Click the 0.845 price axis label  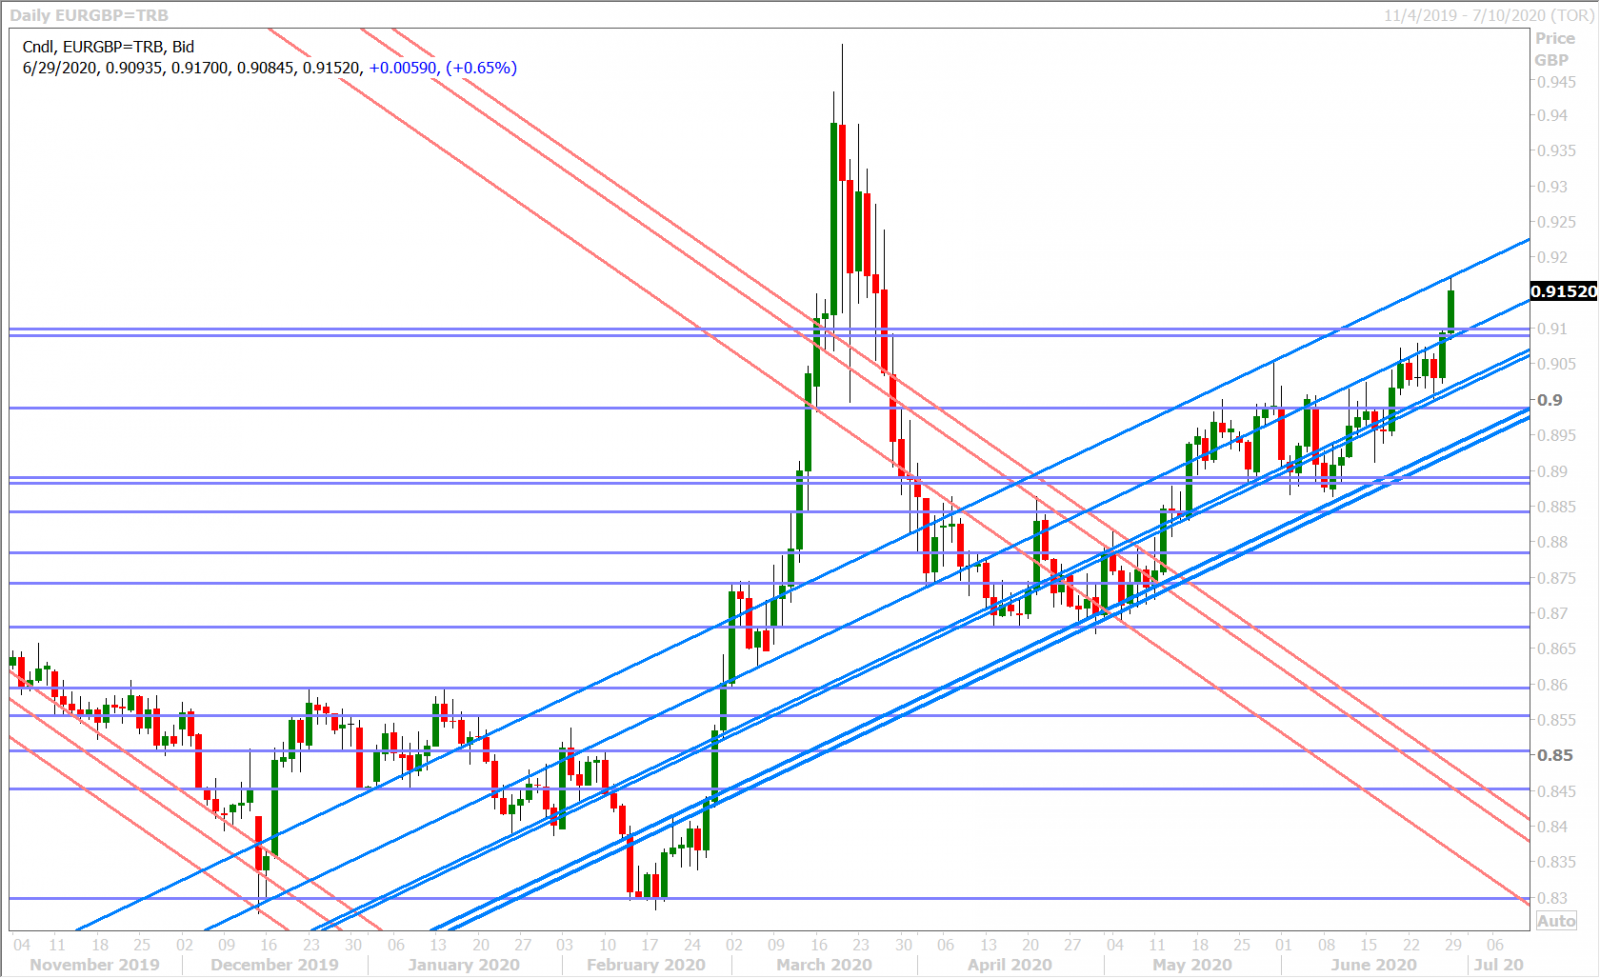click(x=1556, y=791)
